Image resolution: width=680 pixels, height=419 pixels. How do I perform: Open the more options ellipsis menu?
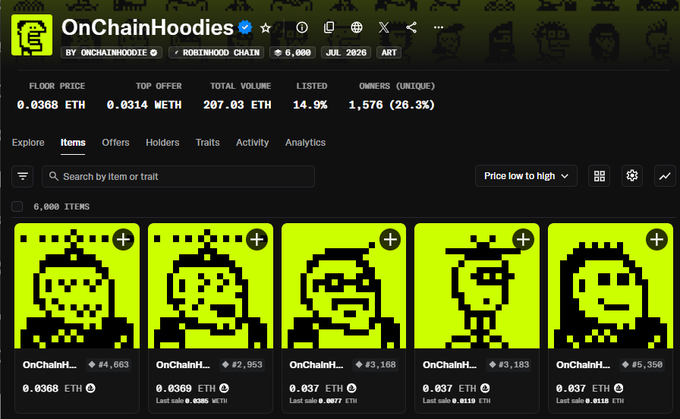coord(438,27)
